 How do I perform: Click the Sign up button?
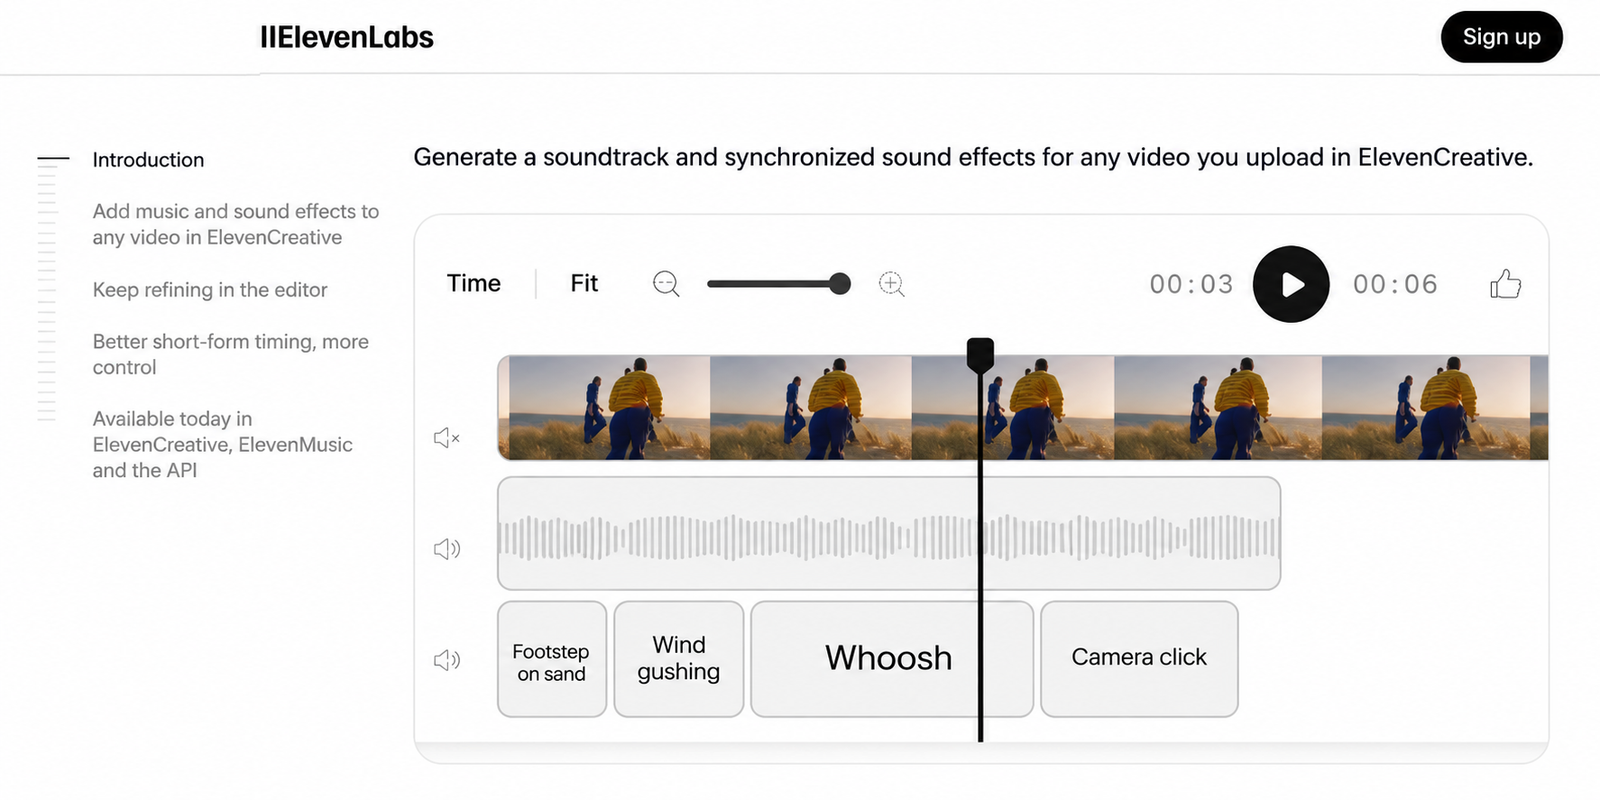click(x=1501, y=37)
